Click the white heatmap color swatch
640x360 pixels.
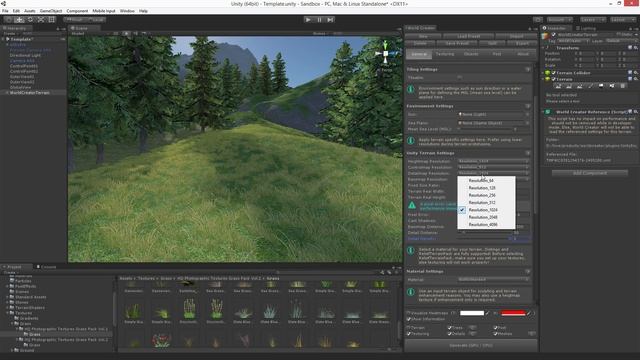(472, 313)
